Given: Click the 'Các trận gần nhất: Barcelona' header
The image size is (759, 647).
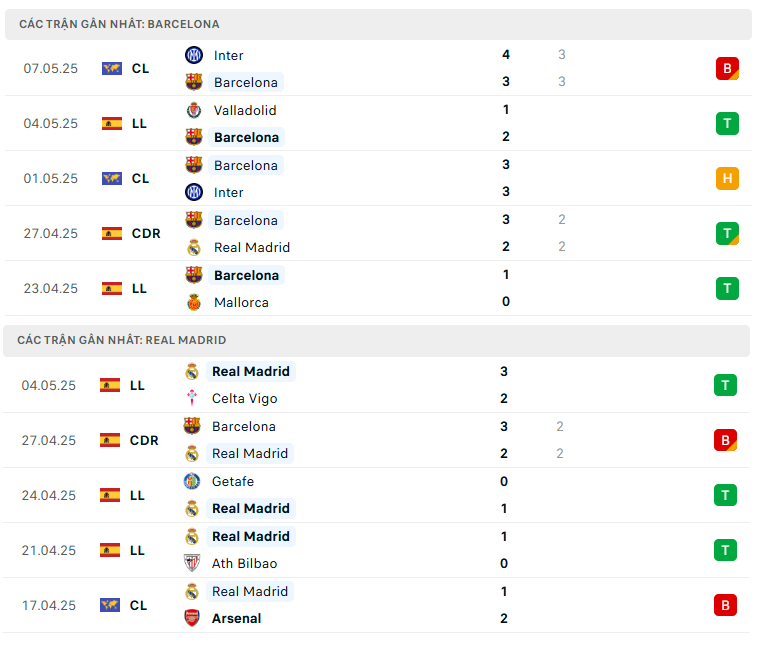Looking at the screenshot, I should [120, 24].
